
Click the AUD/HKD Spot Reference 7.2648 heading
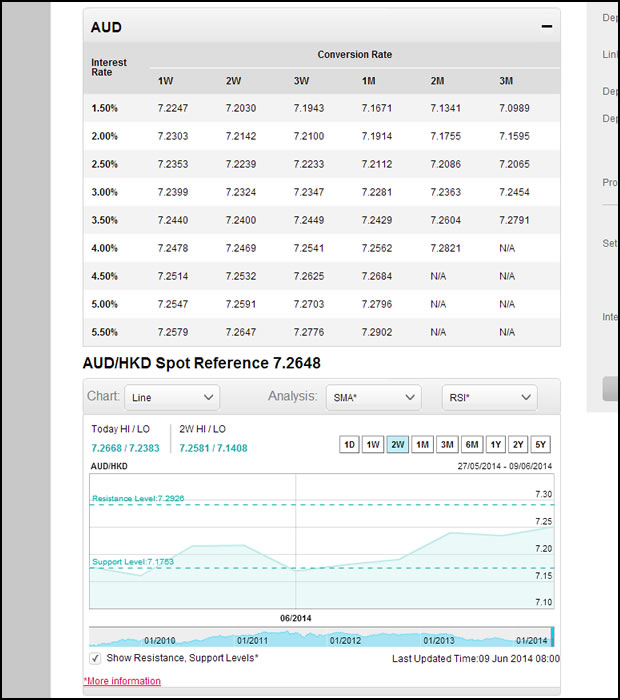pyautogui.click(x=202, y=363)
